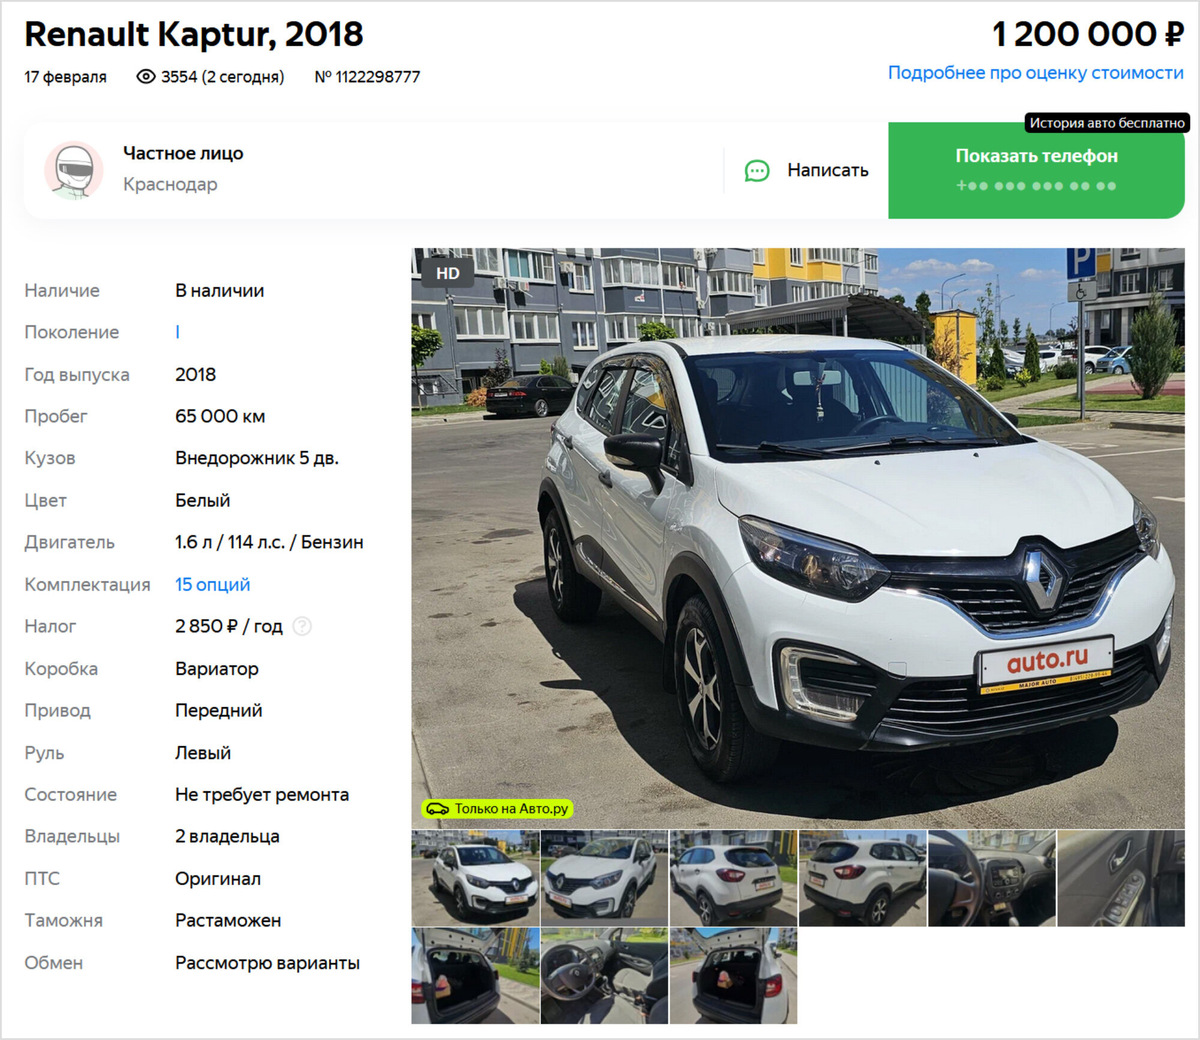This screenshot has width=1200, height=1040.
Task: Click the tax help question mark icon
Action: point(302,626)
